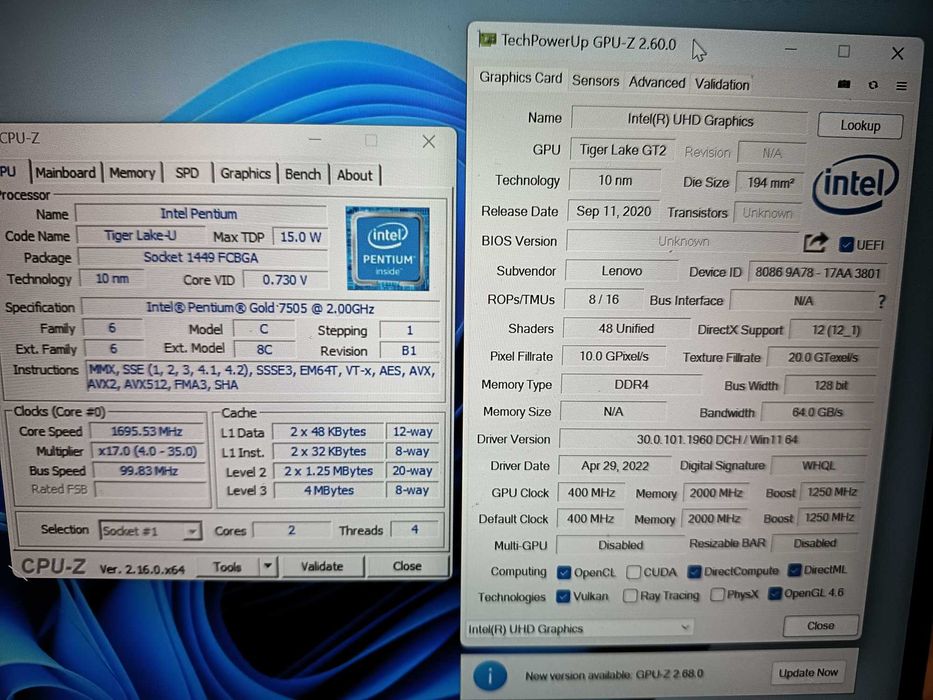Click the Close button in GPU-Z
Image resolution: width=933 pixels, height=700 pixels.
(x=821, y=626)
